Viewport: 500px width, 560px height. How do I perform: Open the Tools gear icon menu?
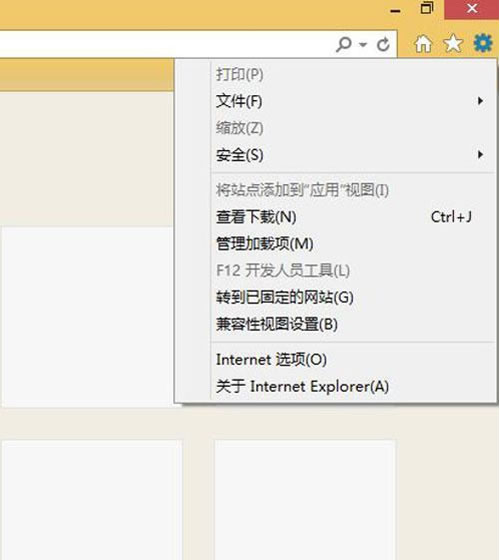(483, 43)
